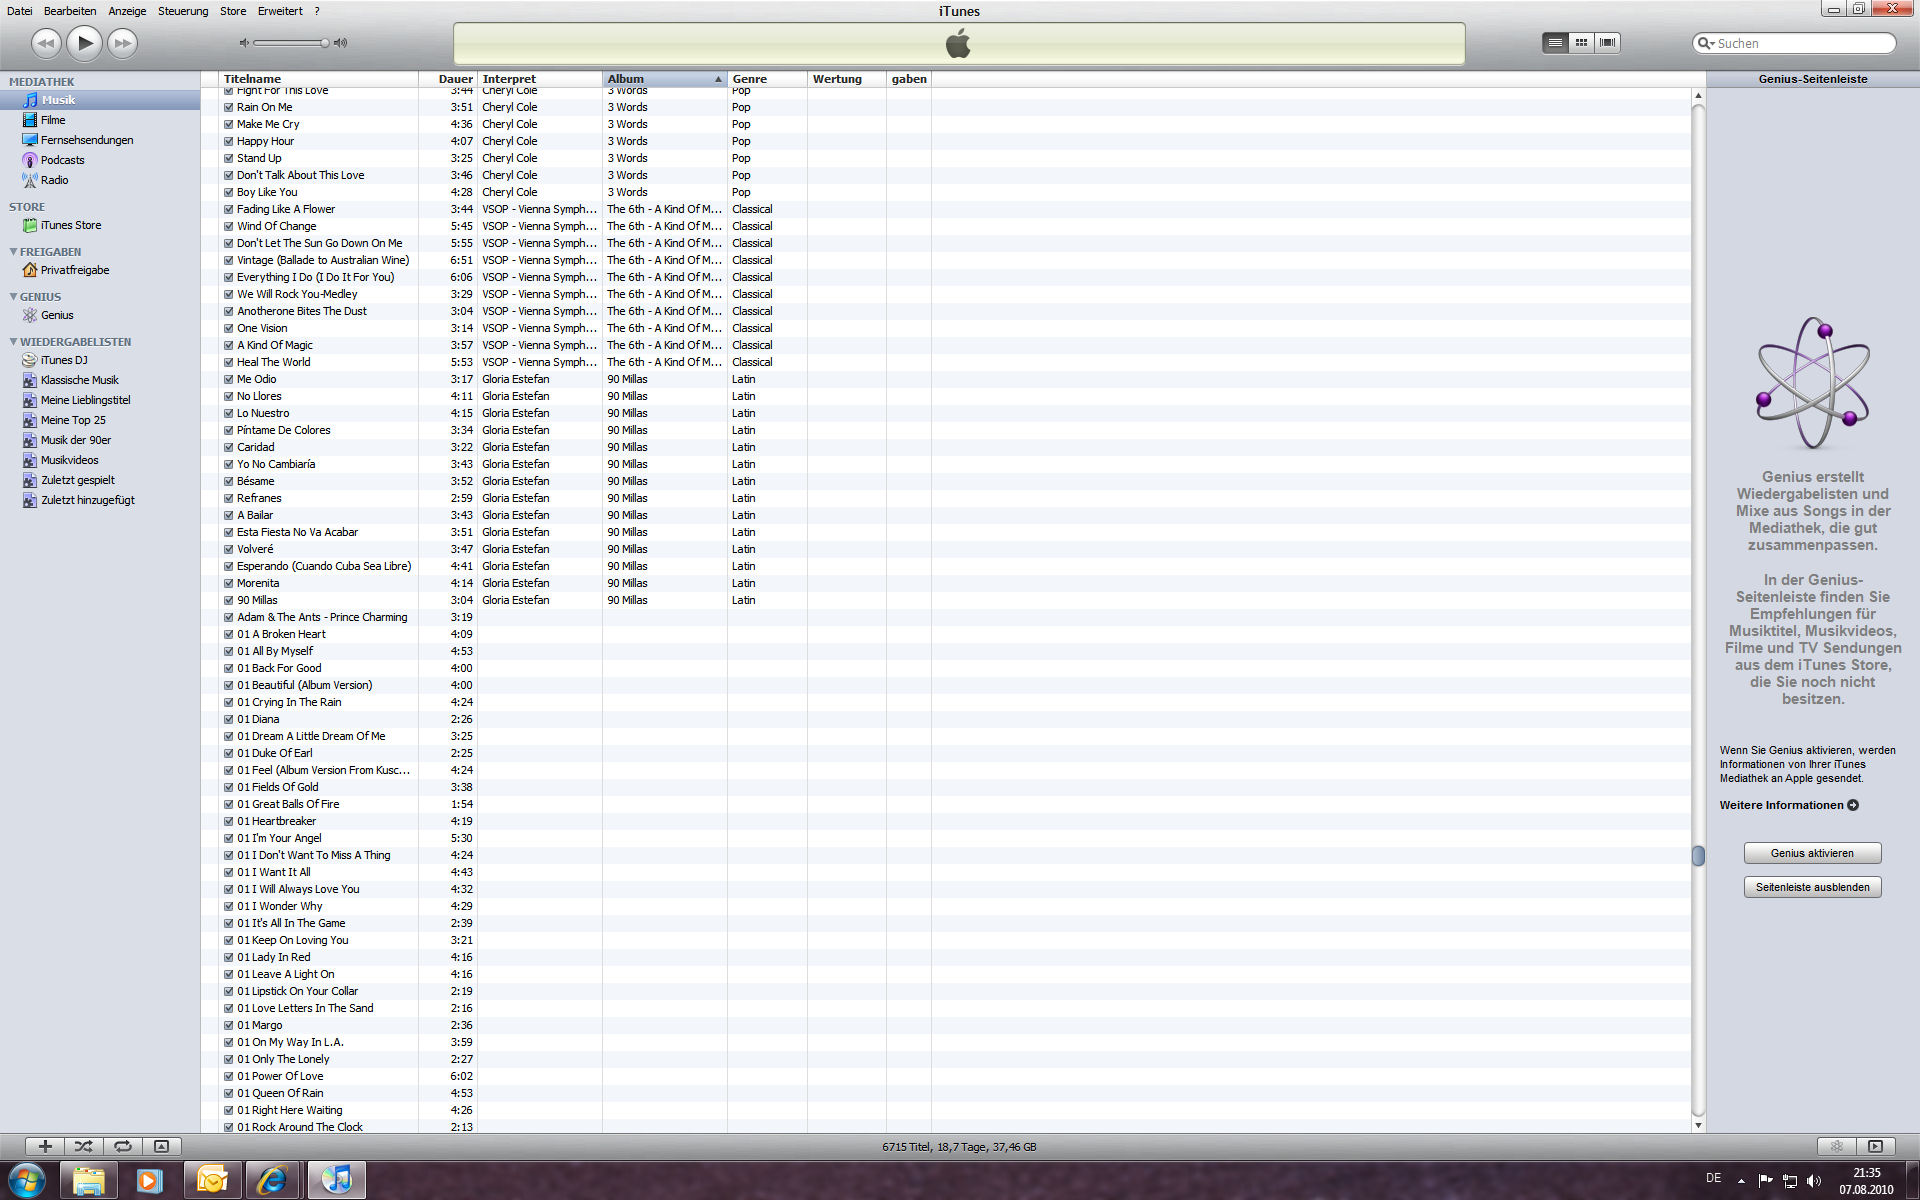This screenshot has width=1920, height=1200.
Task: Click Seitenleiste ausblenden button
Action: pos(1812,887)
